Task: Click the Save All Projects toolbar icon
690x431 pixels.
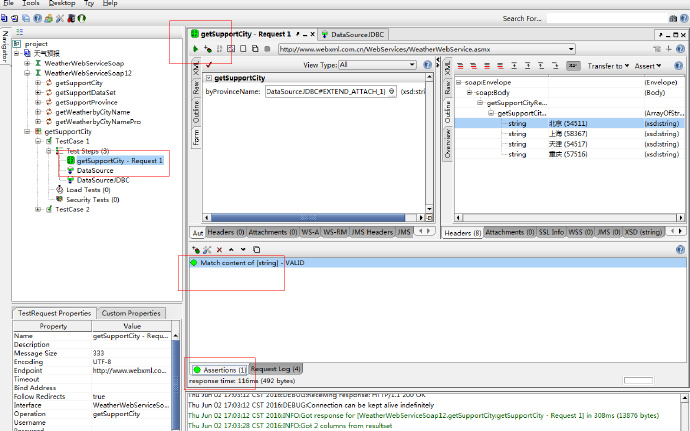Action: (26, 18)
